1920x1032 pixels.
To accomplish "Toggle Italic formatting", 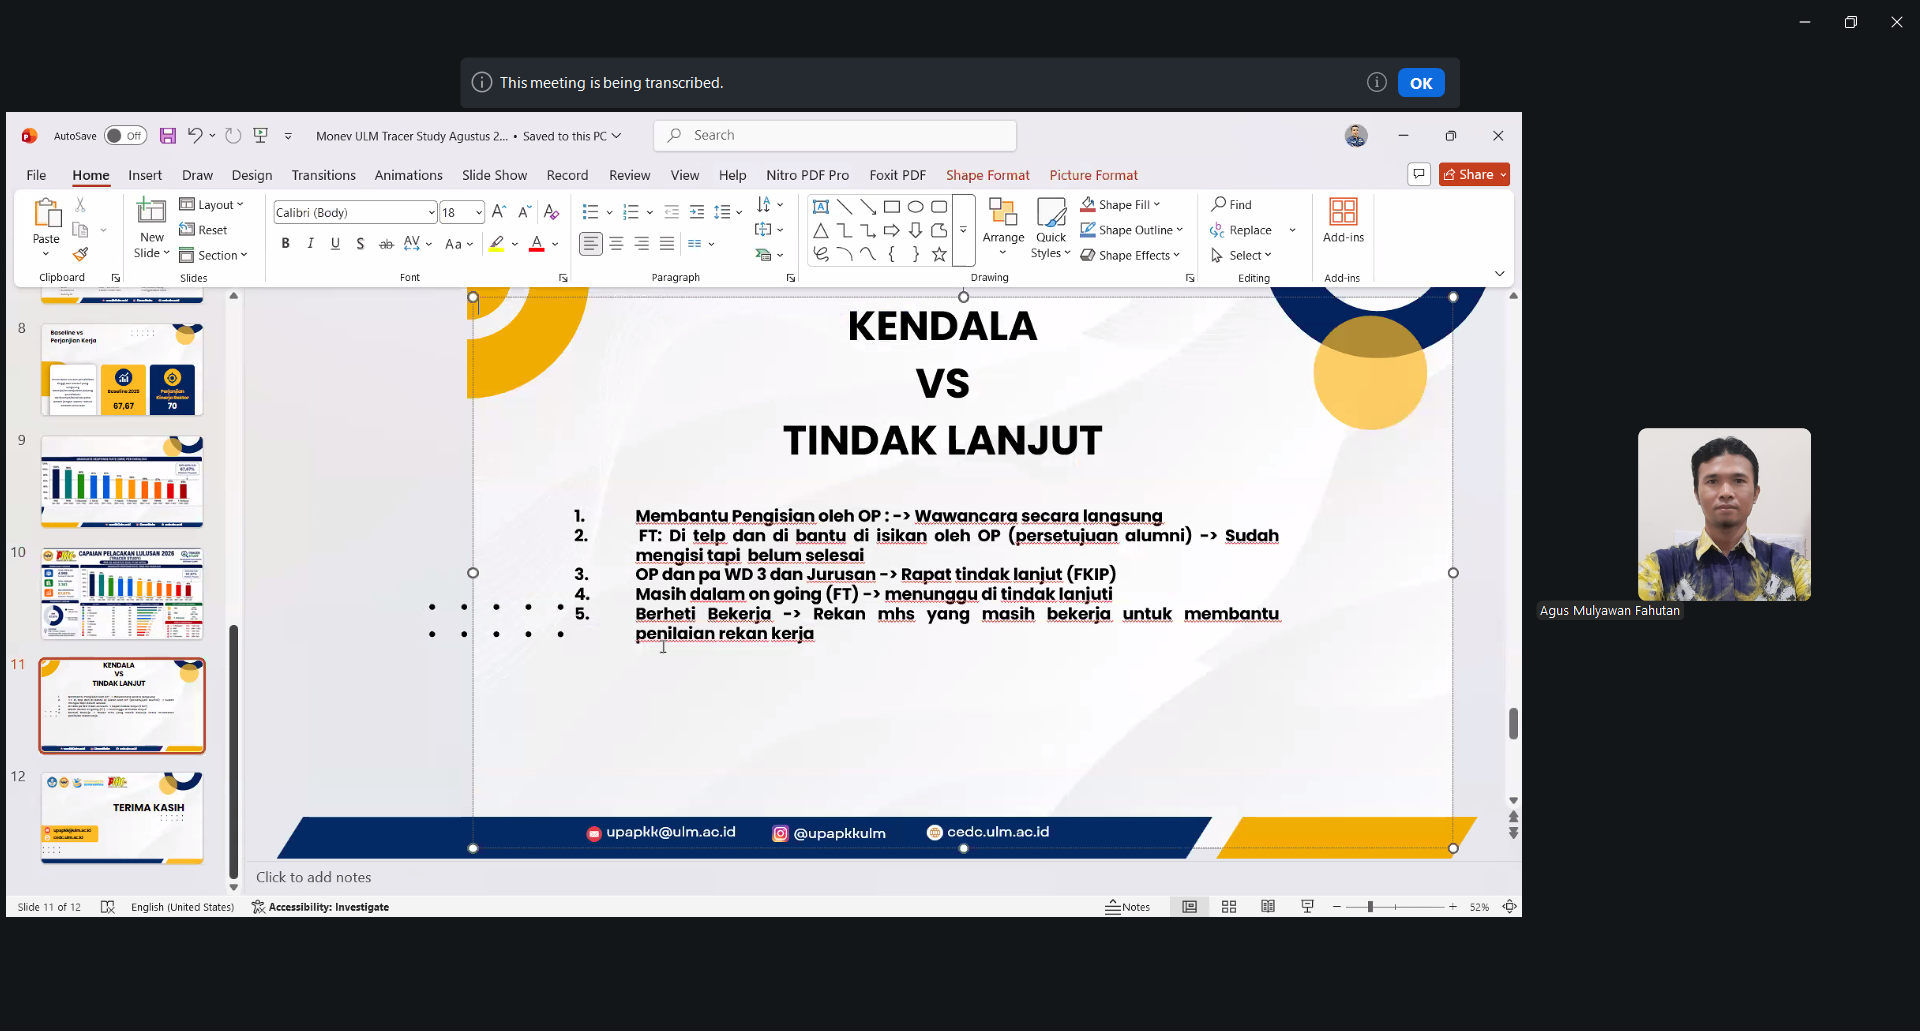I will click(311, 244).
